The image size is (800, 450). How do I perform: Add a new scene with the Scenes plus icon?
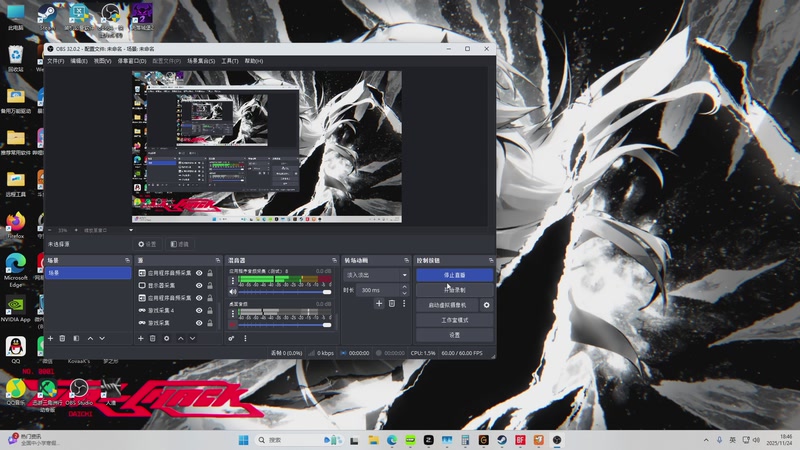coord(50,338)
